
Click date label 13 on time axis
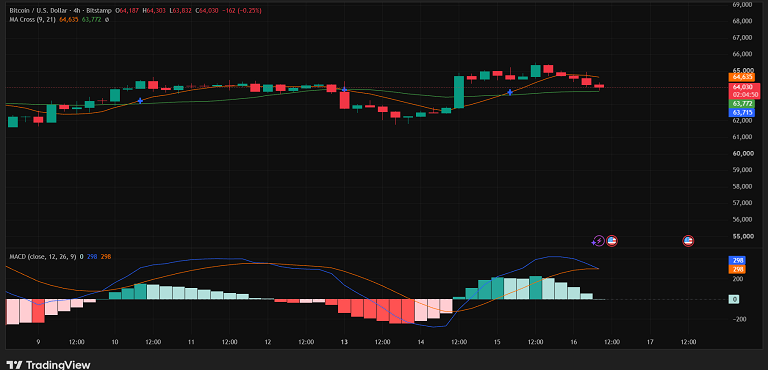(x=344, y=342)
